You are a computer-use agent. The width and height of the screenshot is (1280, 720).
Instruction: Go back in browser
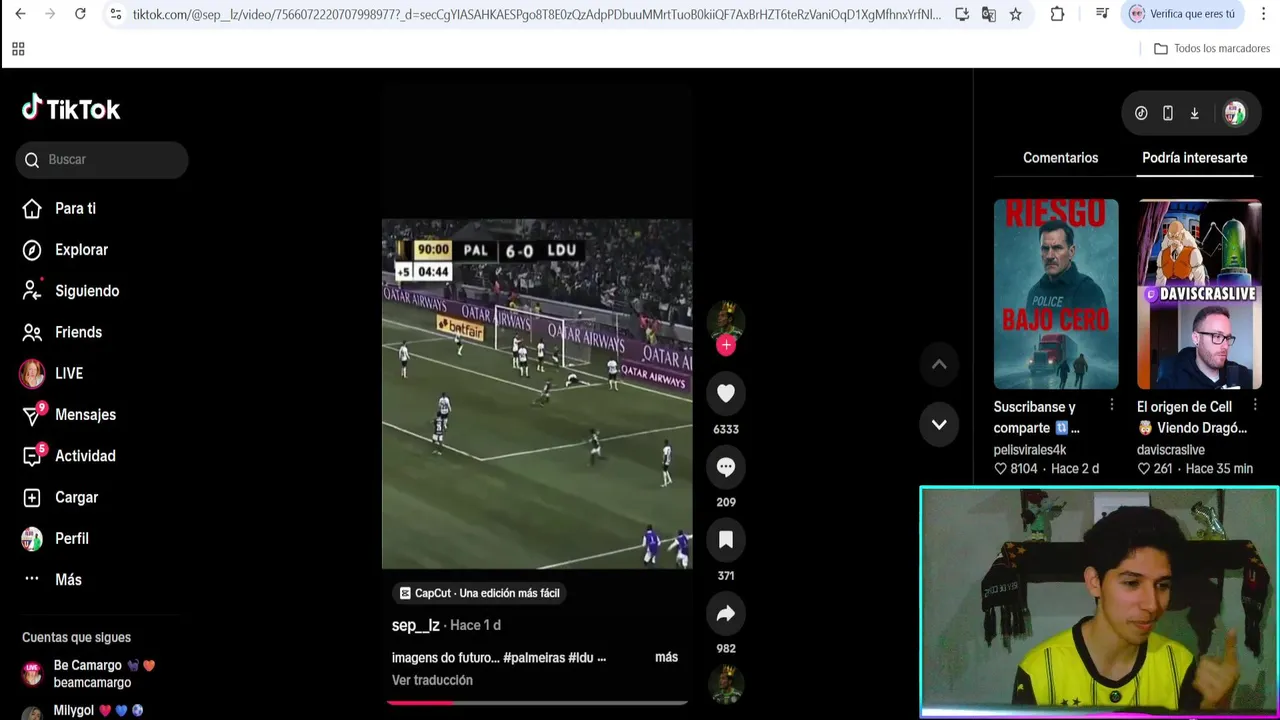pyautogui.click(x=21, y=14)
